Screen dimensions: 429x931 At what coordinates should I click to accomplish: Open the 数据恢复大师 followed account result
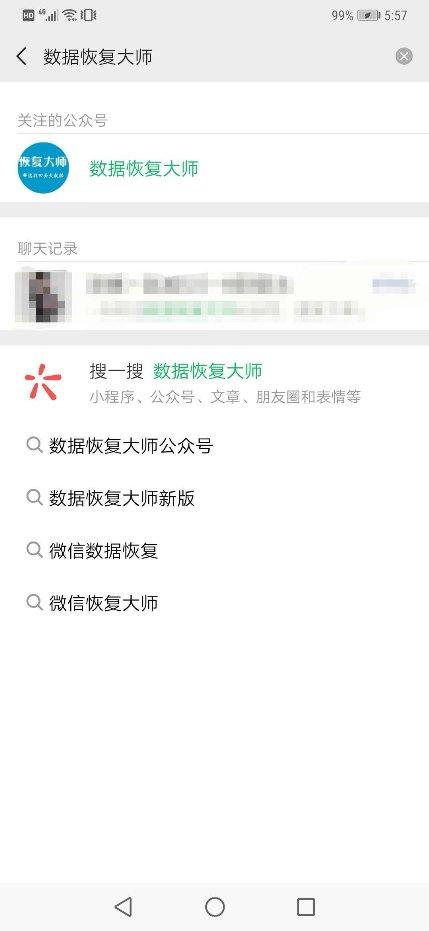[x=214, y=168]
